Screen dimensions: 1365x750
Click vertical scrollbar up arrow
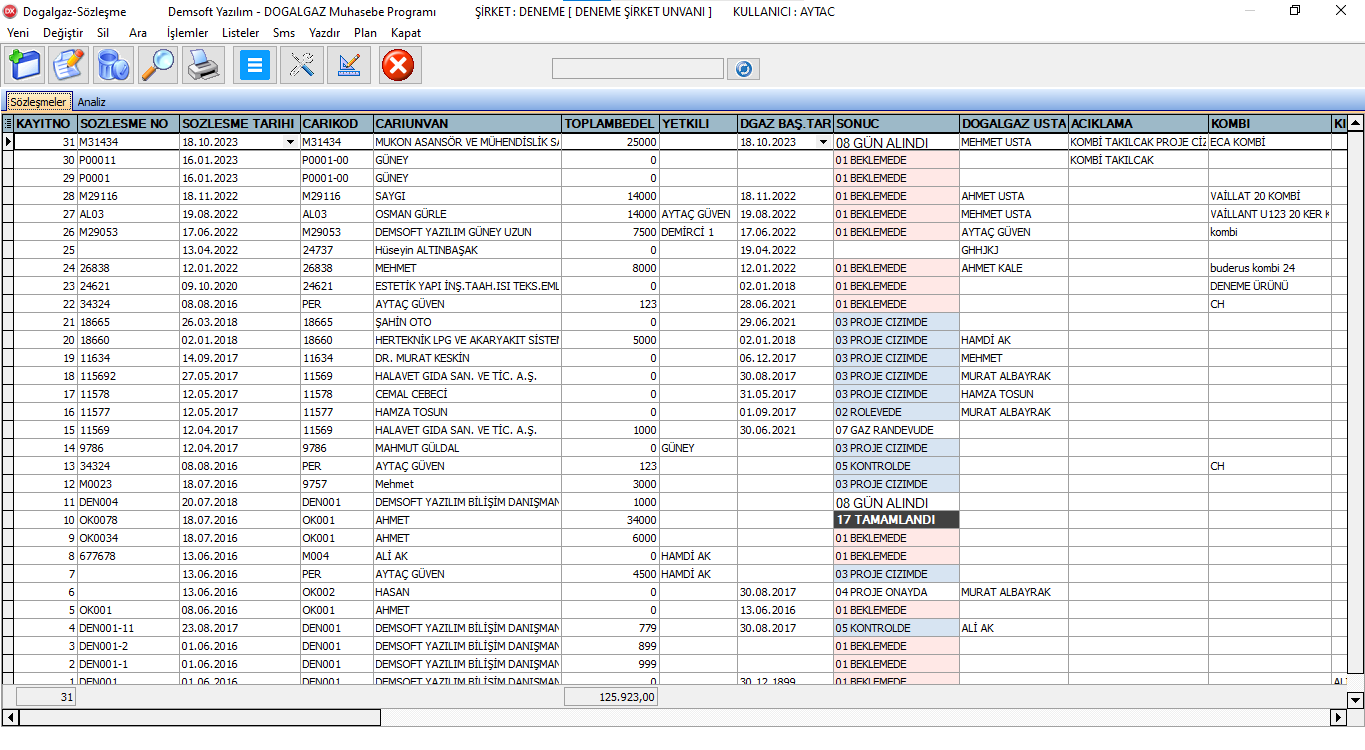tap(1355, 124)
